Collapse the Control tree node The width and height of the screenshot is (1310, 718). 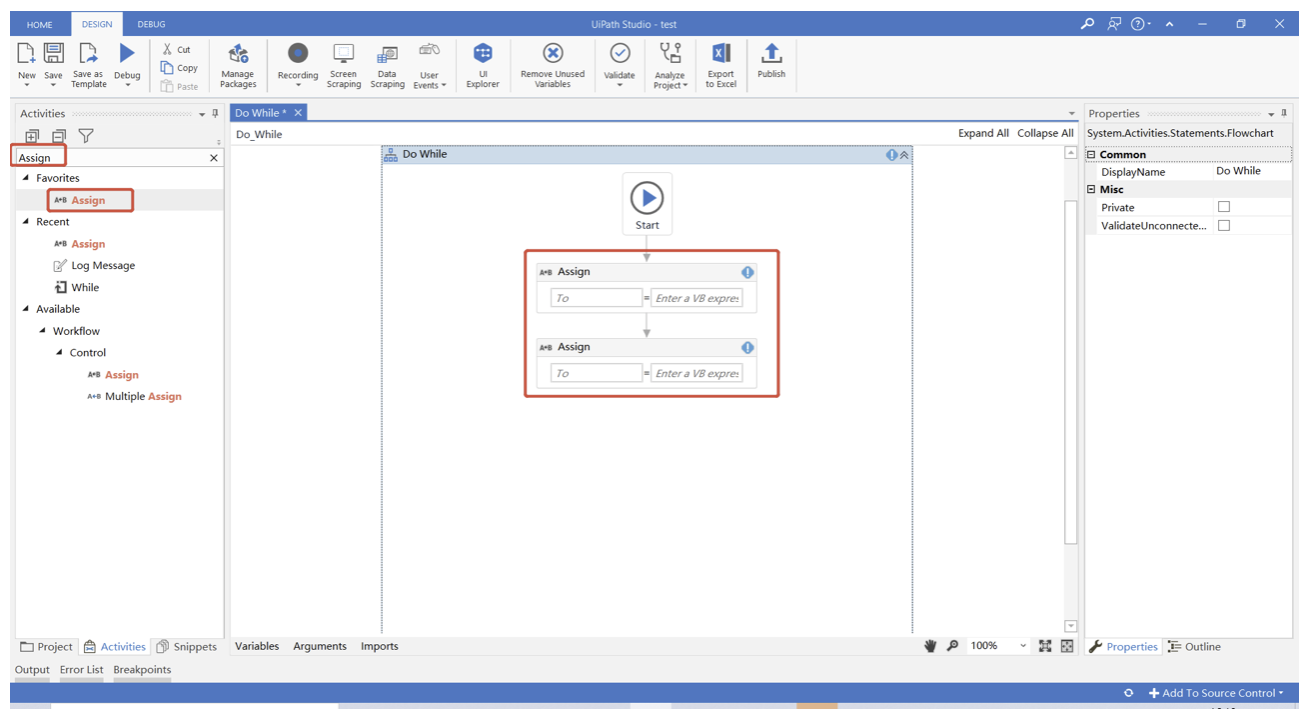tap(60, 353)
